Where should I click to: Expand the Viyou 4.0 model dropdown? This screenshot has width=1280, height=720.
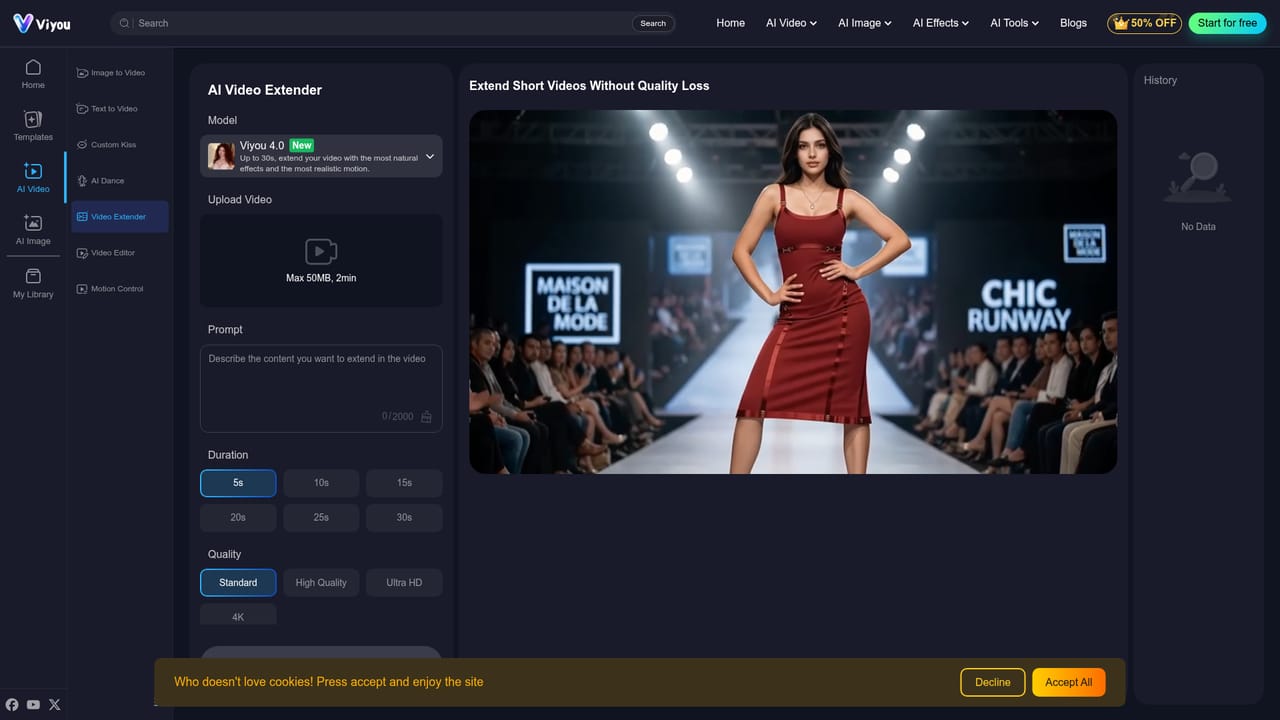pos(321,156)
